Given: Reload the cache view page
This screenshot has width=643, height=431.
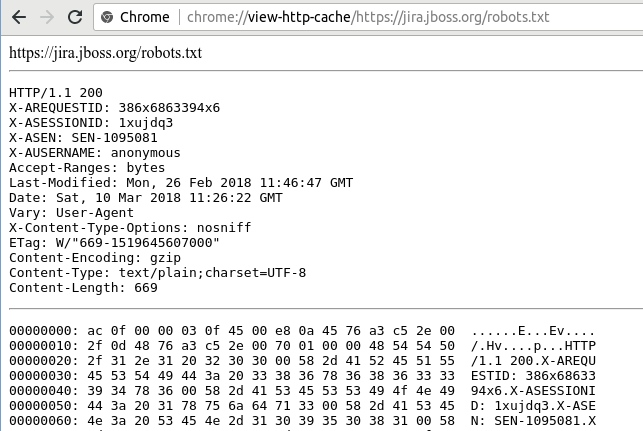Looking at the screenshot, I should point(75,17).
